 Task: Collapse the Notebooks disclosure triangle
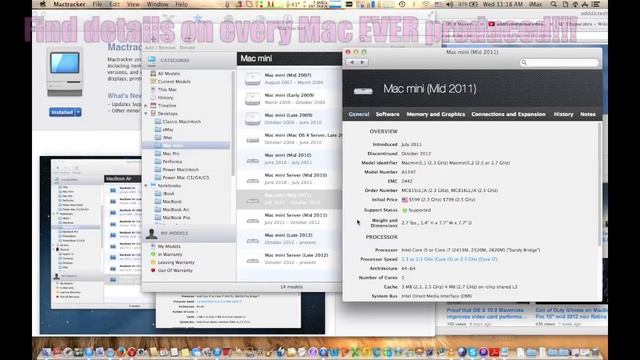pyautogui.click(x=146, y=185)
